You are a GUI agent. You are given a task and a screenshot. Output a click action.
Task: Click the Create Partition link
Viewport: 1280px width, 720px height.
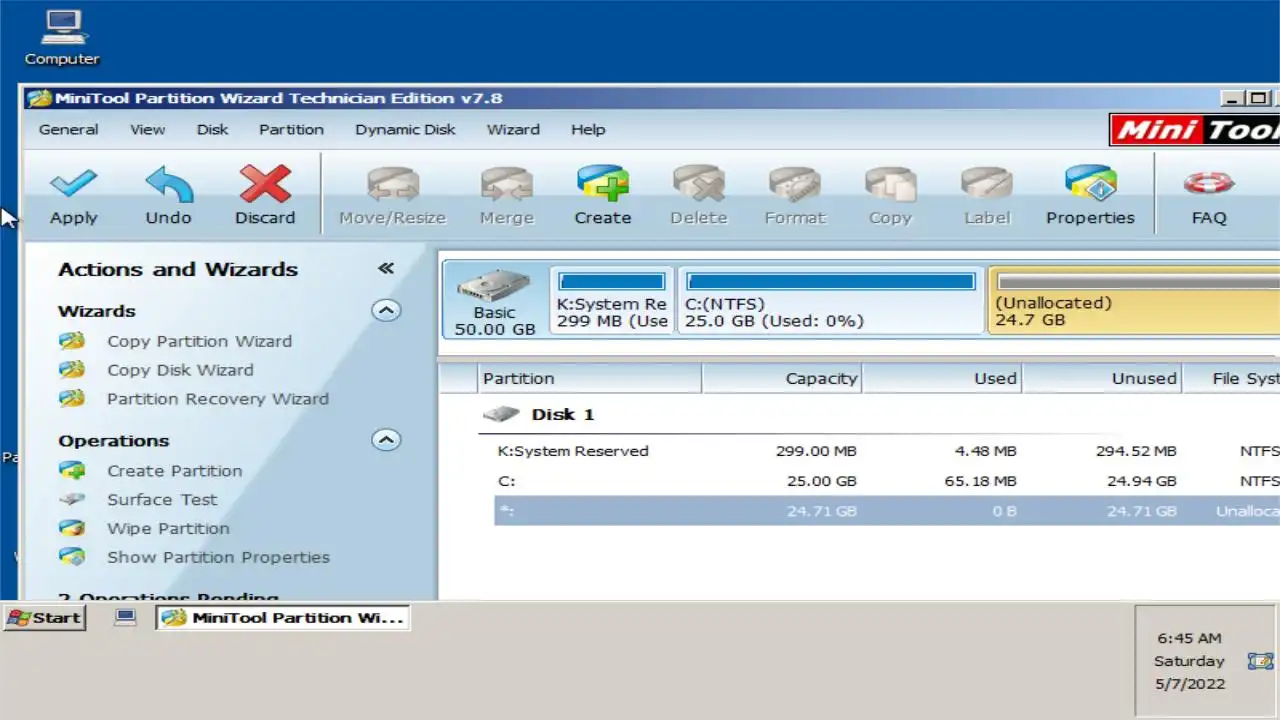[x=175, y=470]
